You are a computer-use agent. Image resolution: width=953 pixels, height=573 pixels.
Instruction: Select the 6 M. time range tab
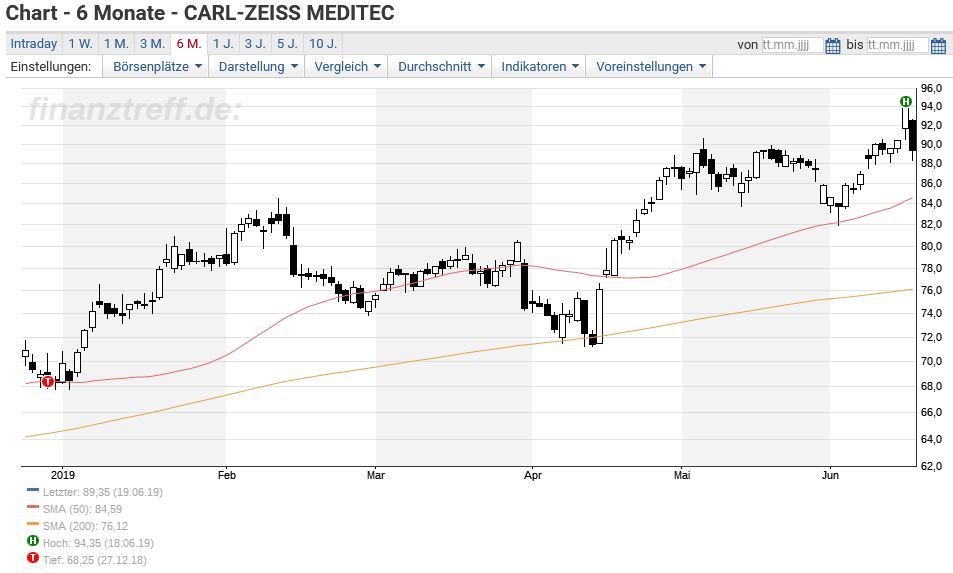pos(189,44)
